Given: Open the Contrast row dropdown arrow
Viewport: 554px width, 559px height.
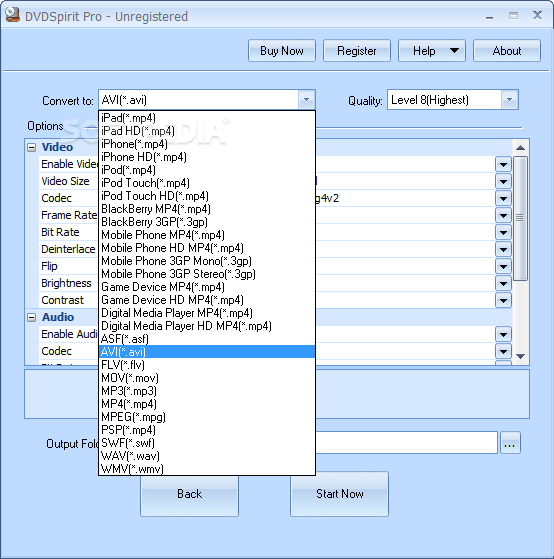Looking at the screenshot, I should pos(503,301).
